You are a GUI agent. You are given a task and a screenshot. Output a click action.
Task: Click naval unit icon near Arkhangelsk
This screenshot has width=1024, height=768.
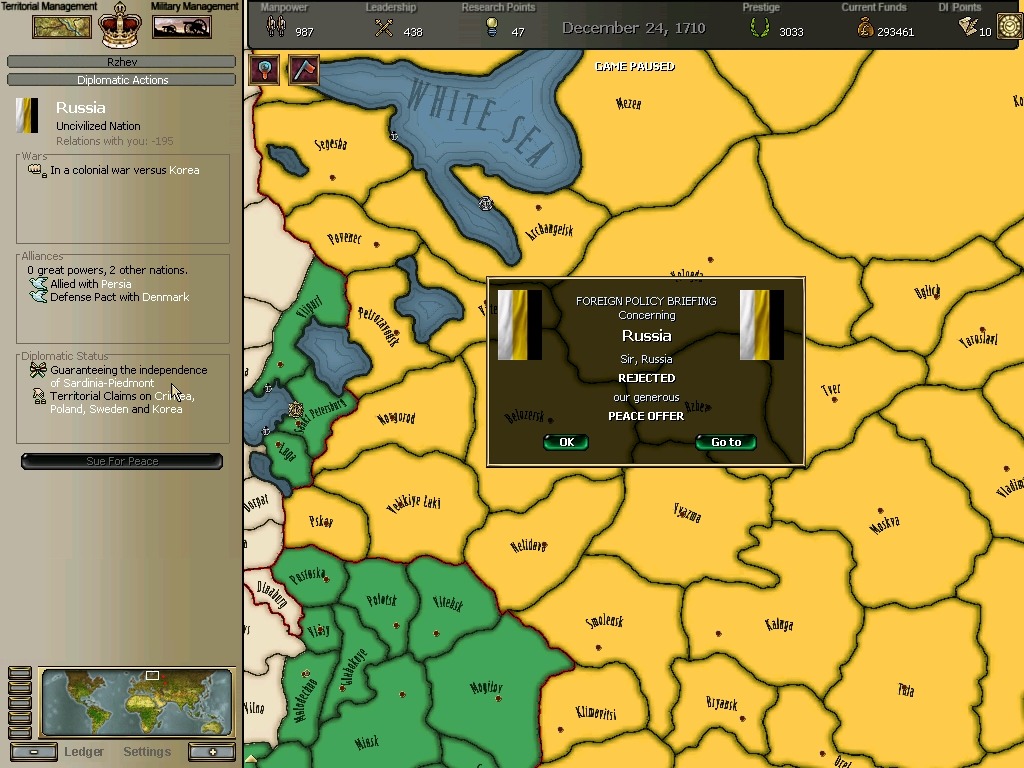(x=485, y=203)
